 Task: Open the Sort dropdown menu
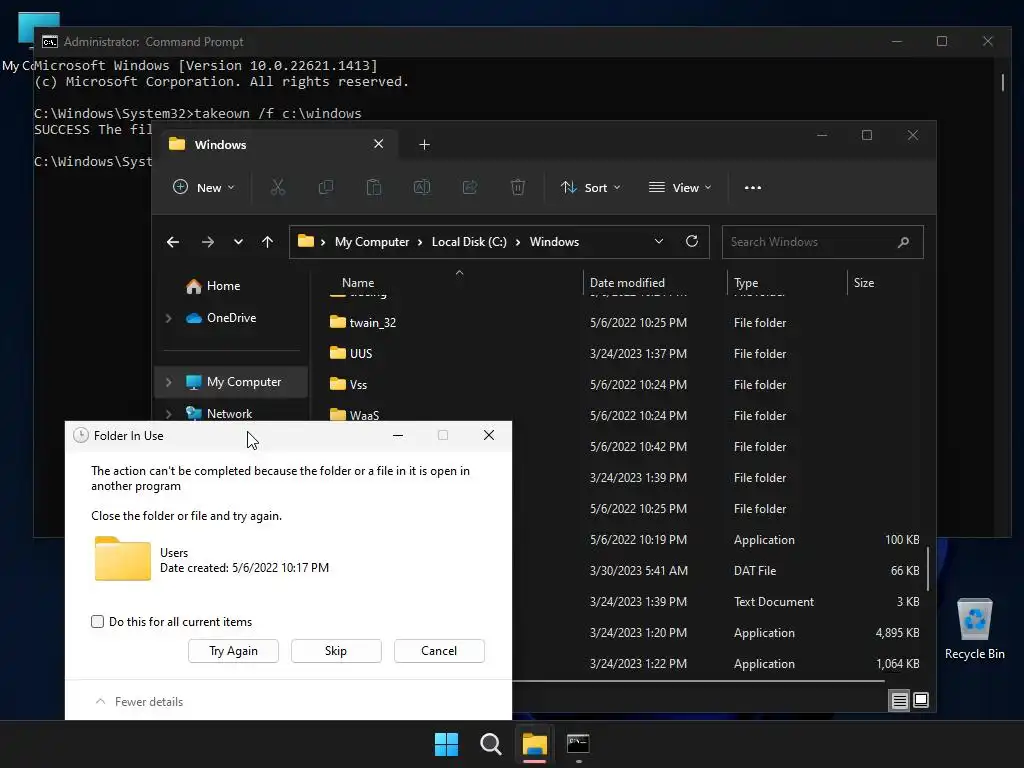coord(590,187)
